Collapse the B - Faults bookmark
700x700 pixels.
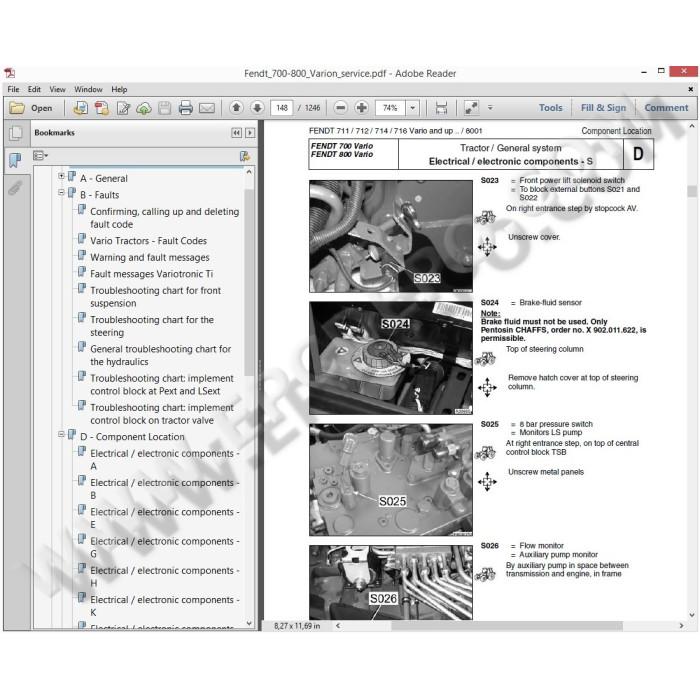point(61,192)
